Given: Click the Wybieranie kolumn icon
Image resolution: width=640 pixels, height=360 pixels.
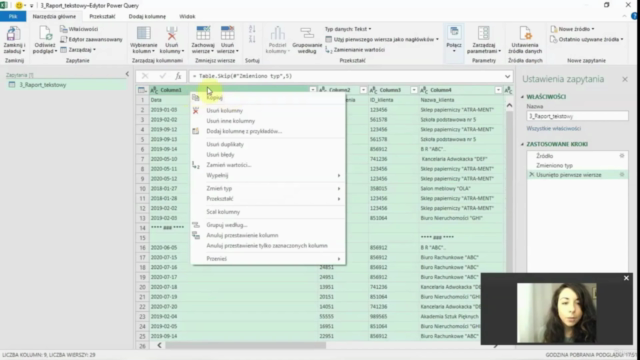Looking at the screenshot, I should point(143,34).
